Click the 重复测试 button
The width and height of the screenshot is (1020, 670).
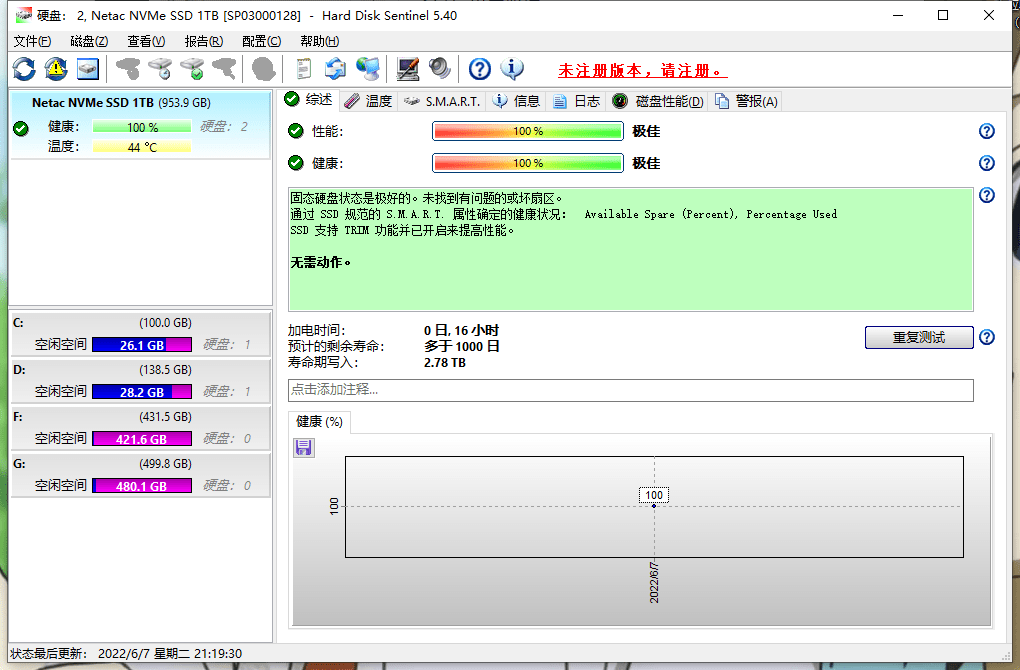(918, 337)
